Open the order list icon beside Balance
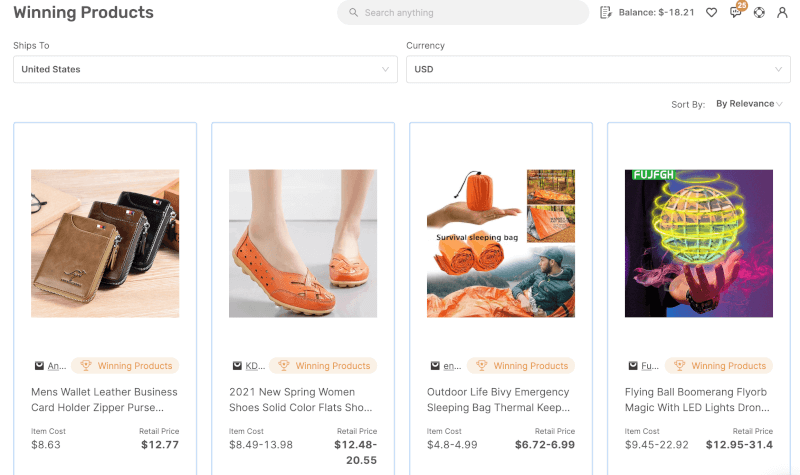 [x=605, y=12]
